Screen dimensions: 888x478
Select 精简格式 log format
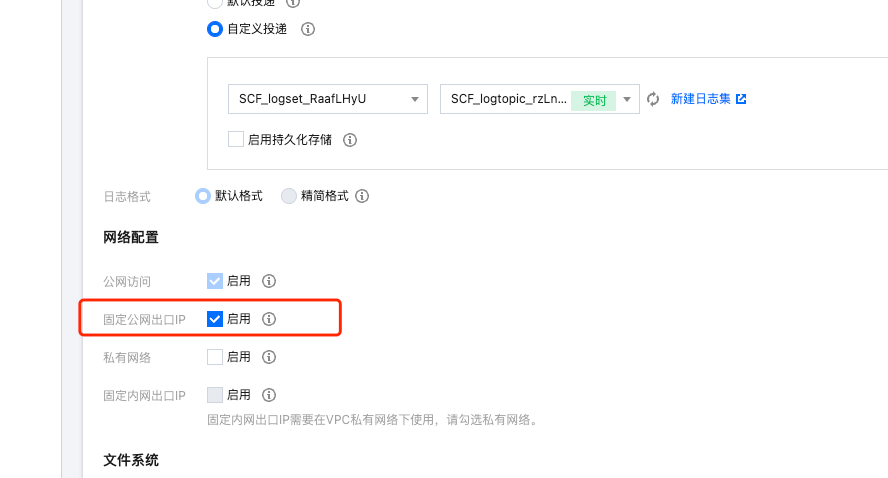click(289, 196)
